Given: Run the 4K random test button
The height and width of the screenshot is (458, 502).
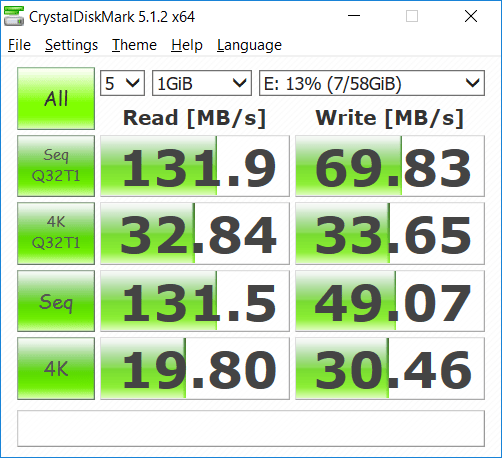Looking at the screenshot, I should (56, 368).
